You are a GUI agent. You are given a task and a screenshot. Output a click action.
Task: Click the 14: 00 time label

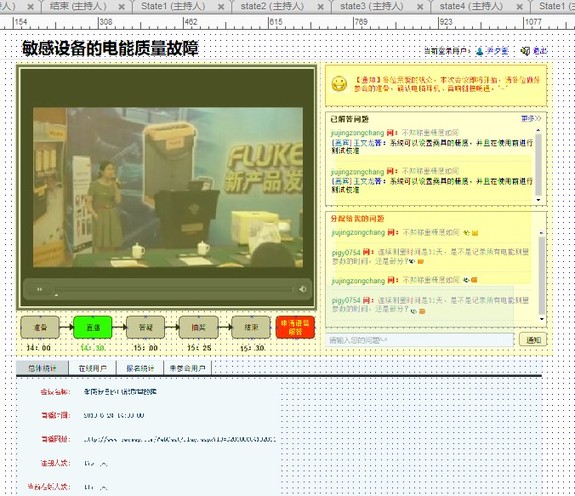(x=39, y=348)
